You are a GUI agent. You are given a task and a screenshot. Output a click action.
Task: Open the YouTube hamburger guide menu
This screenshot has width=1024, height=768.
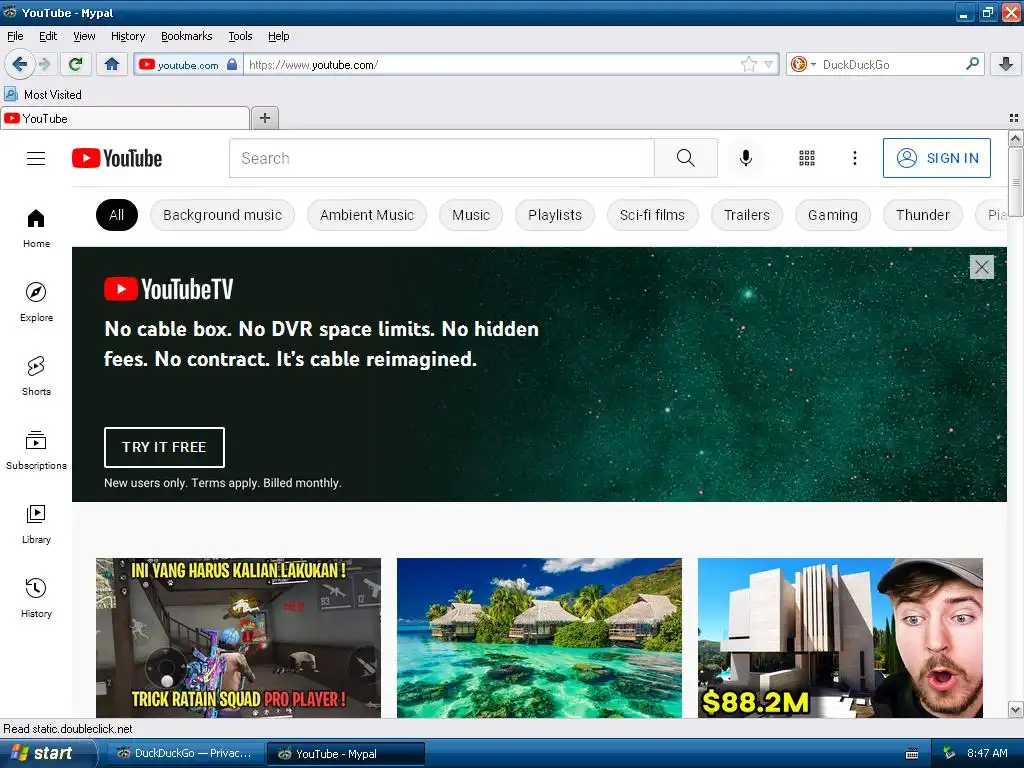point(36,158)
